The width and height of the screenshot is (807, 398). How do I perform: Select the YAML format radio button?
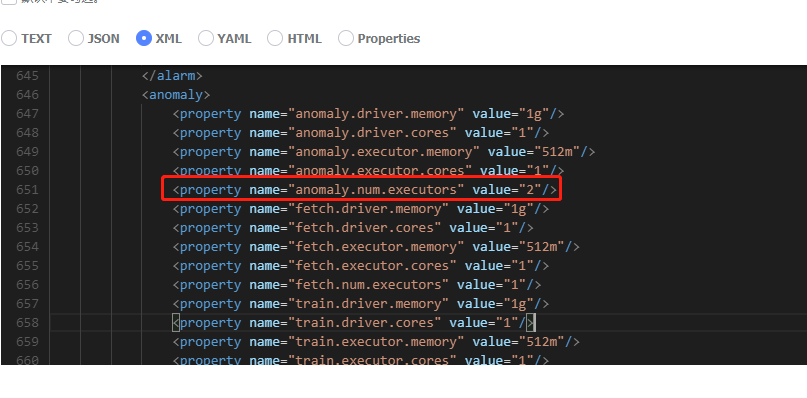click(206, 38)
